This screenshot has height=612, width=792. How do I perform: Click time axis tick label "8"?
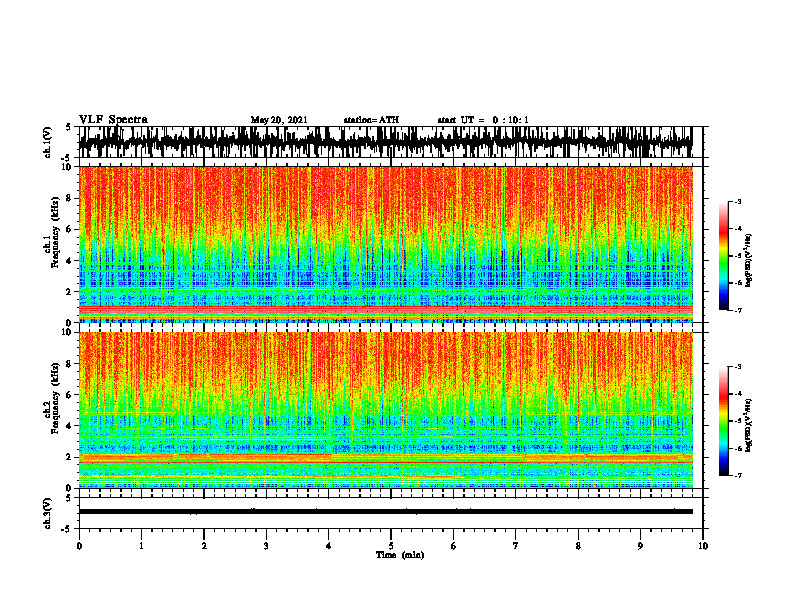(578, 546)
